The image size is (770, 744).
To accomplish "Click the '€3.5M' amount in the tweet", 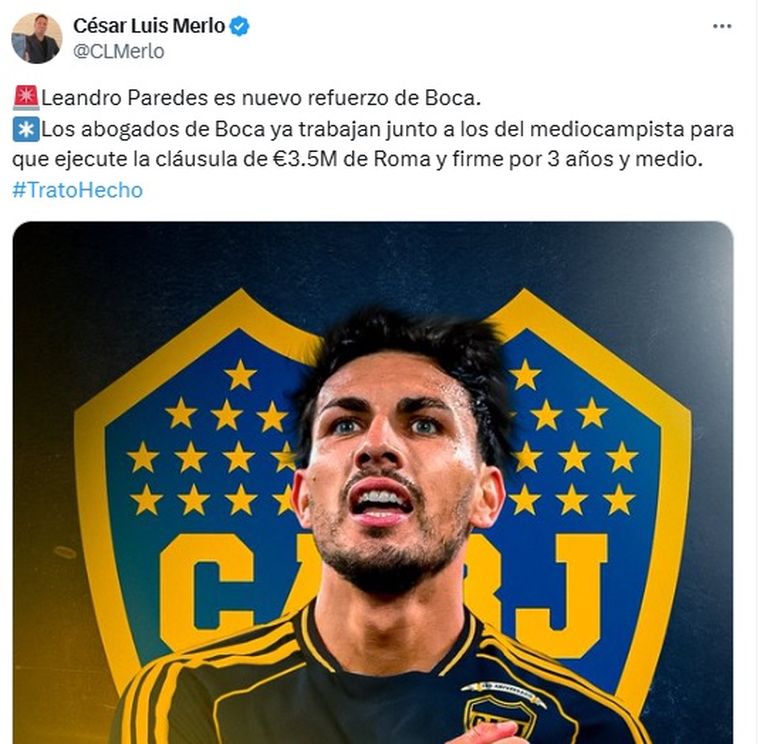I will click(305, 159).
